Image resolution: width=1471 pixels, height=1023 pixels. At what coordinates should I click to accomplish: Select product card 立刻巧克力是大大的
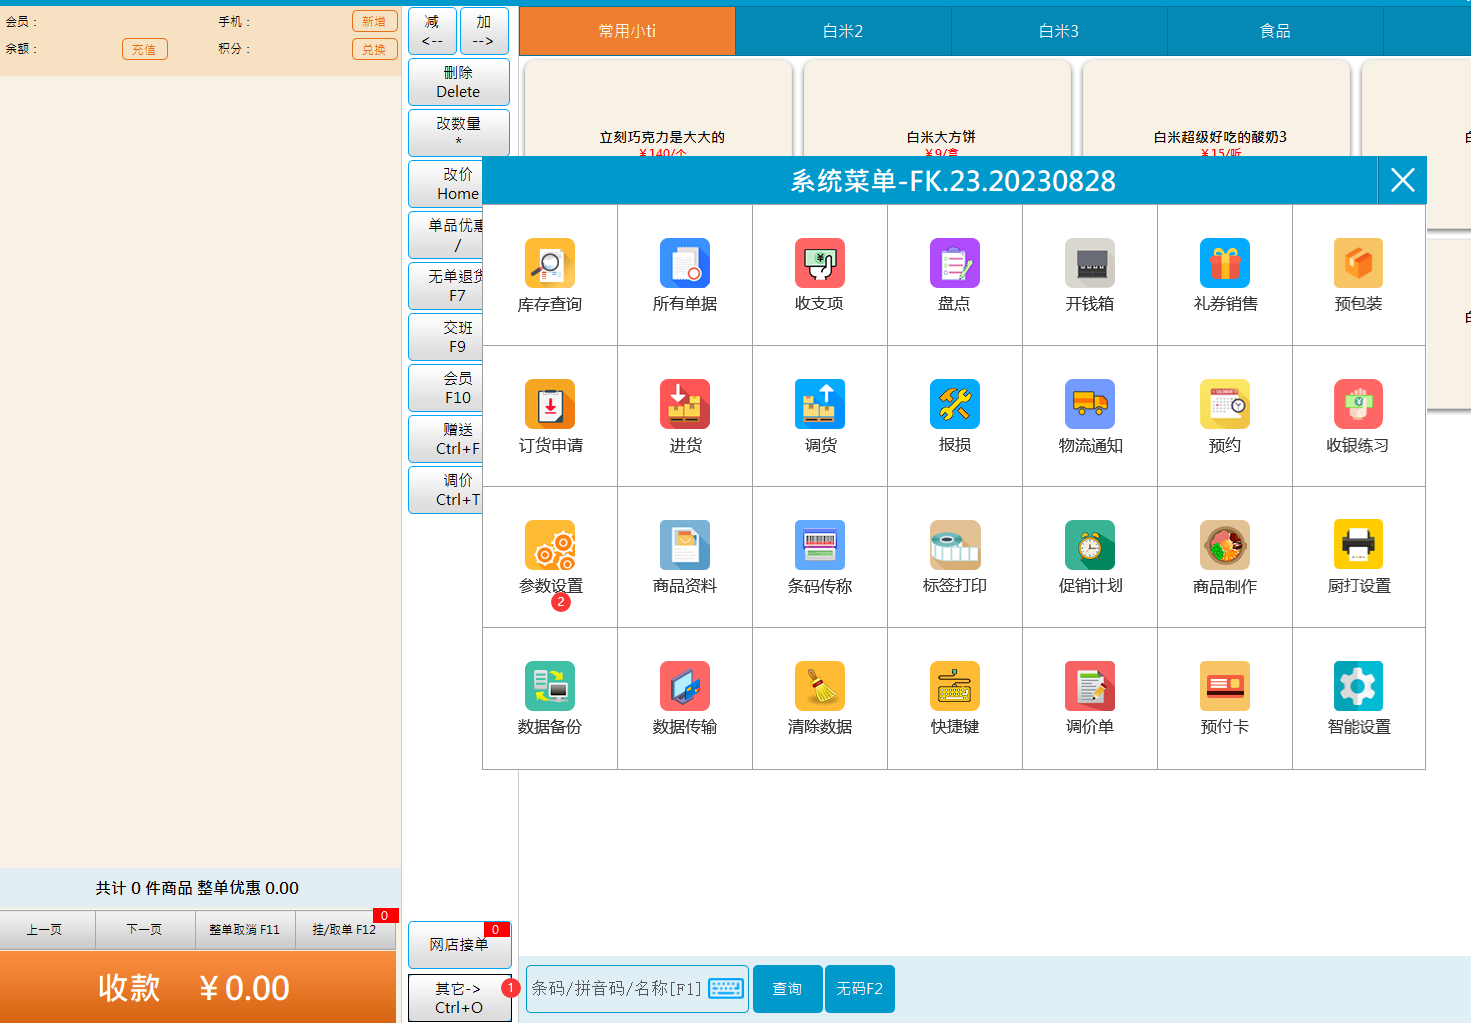(x=660, y=108)
